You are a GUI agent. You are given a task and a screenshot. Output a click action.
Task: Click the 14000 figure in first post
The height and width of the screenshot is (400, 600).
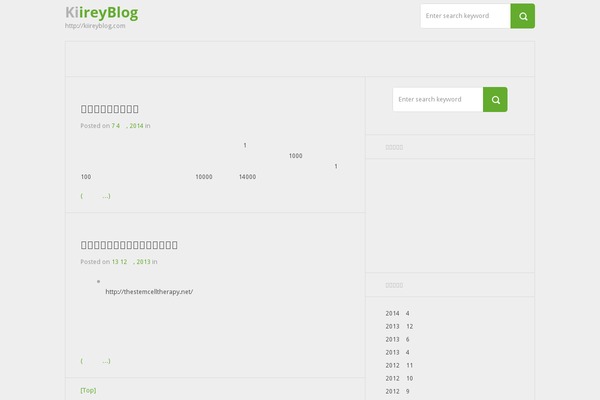coord(248,177)
